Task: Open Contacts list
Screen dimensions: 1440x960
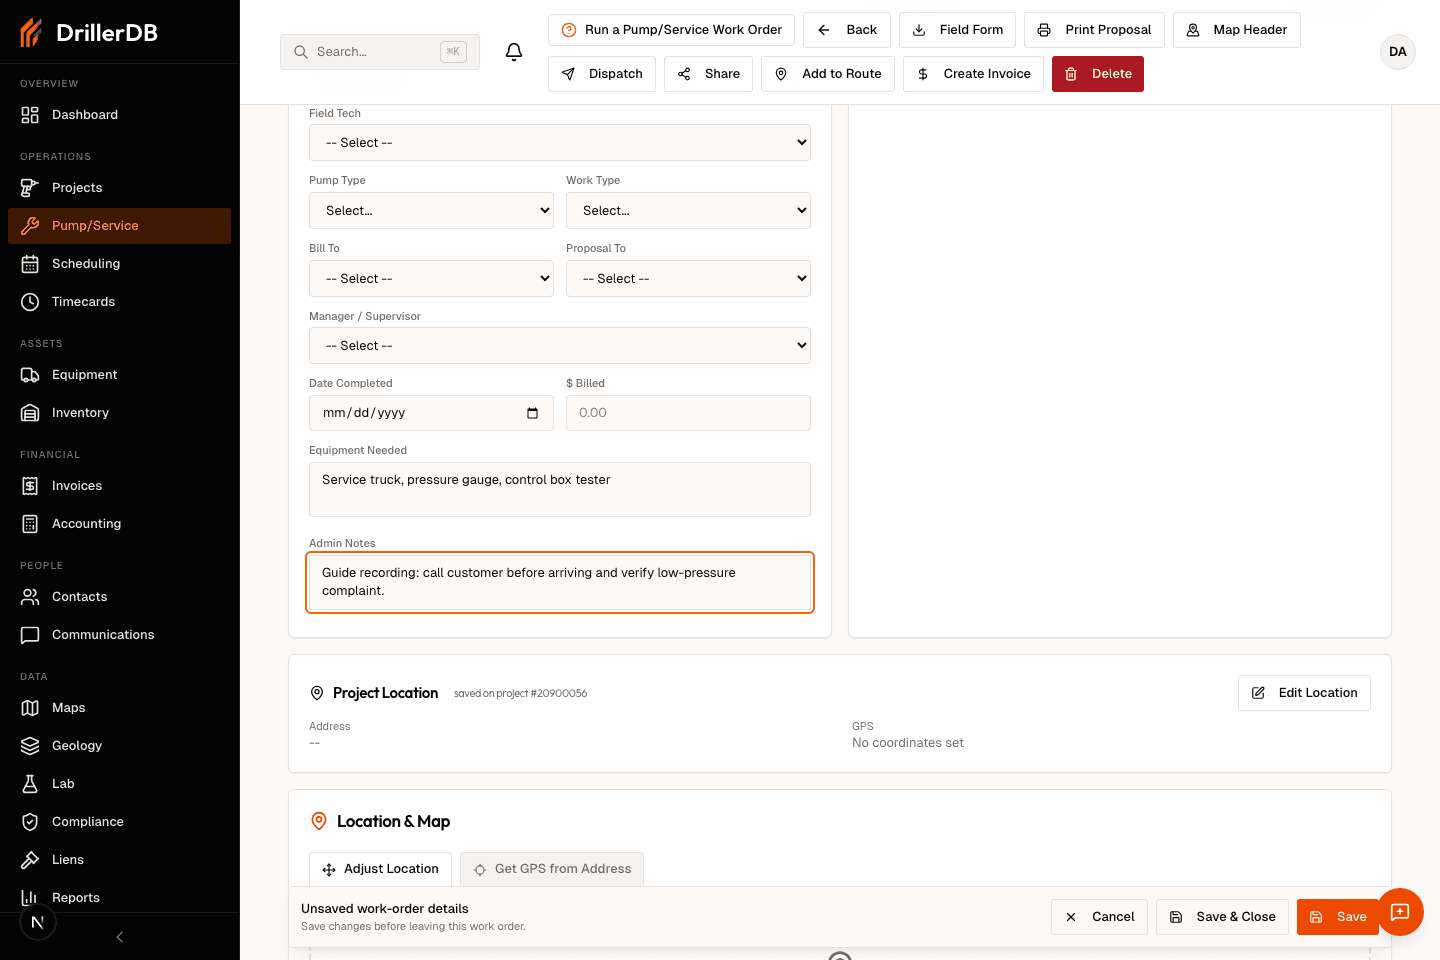Action: [x=119, y=597]
